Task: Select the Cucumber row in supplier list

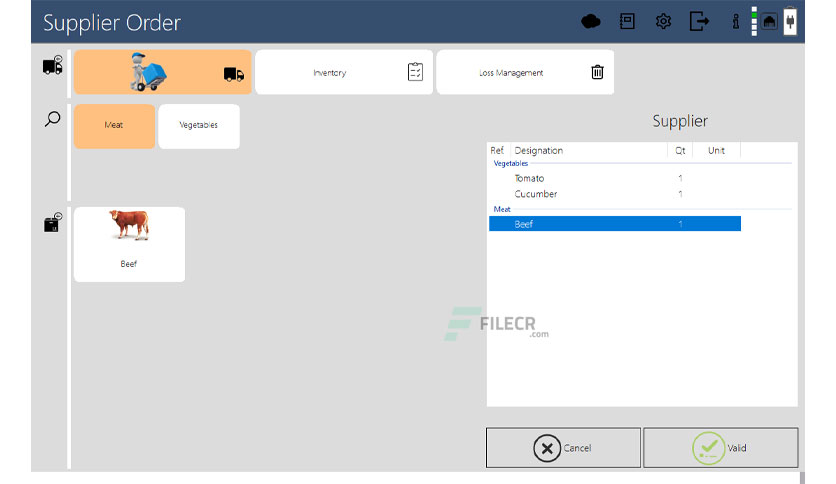Action: [x=615, y=194]
